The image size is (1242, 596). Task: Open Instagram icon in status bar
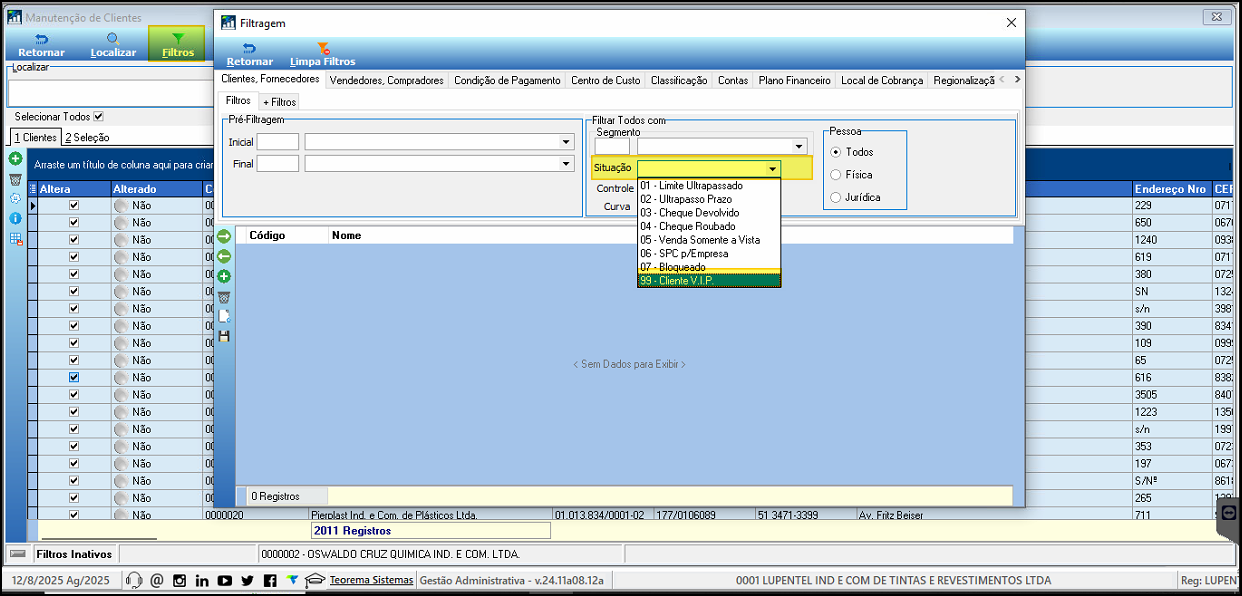click(x=179, y=580)
